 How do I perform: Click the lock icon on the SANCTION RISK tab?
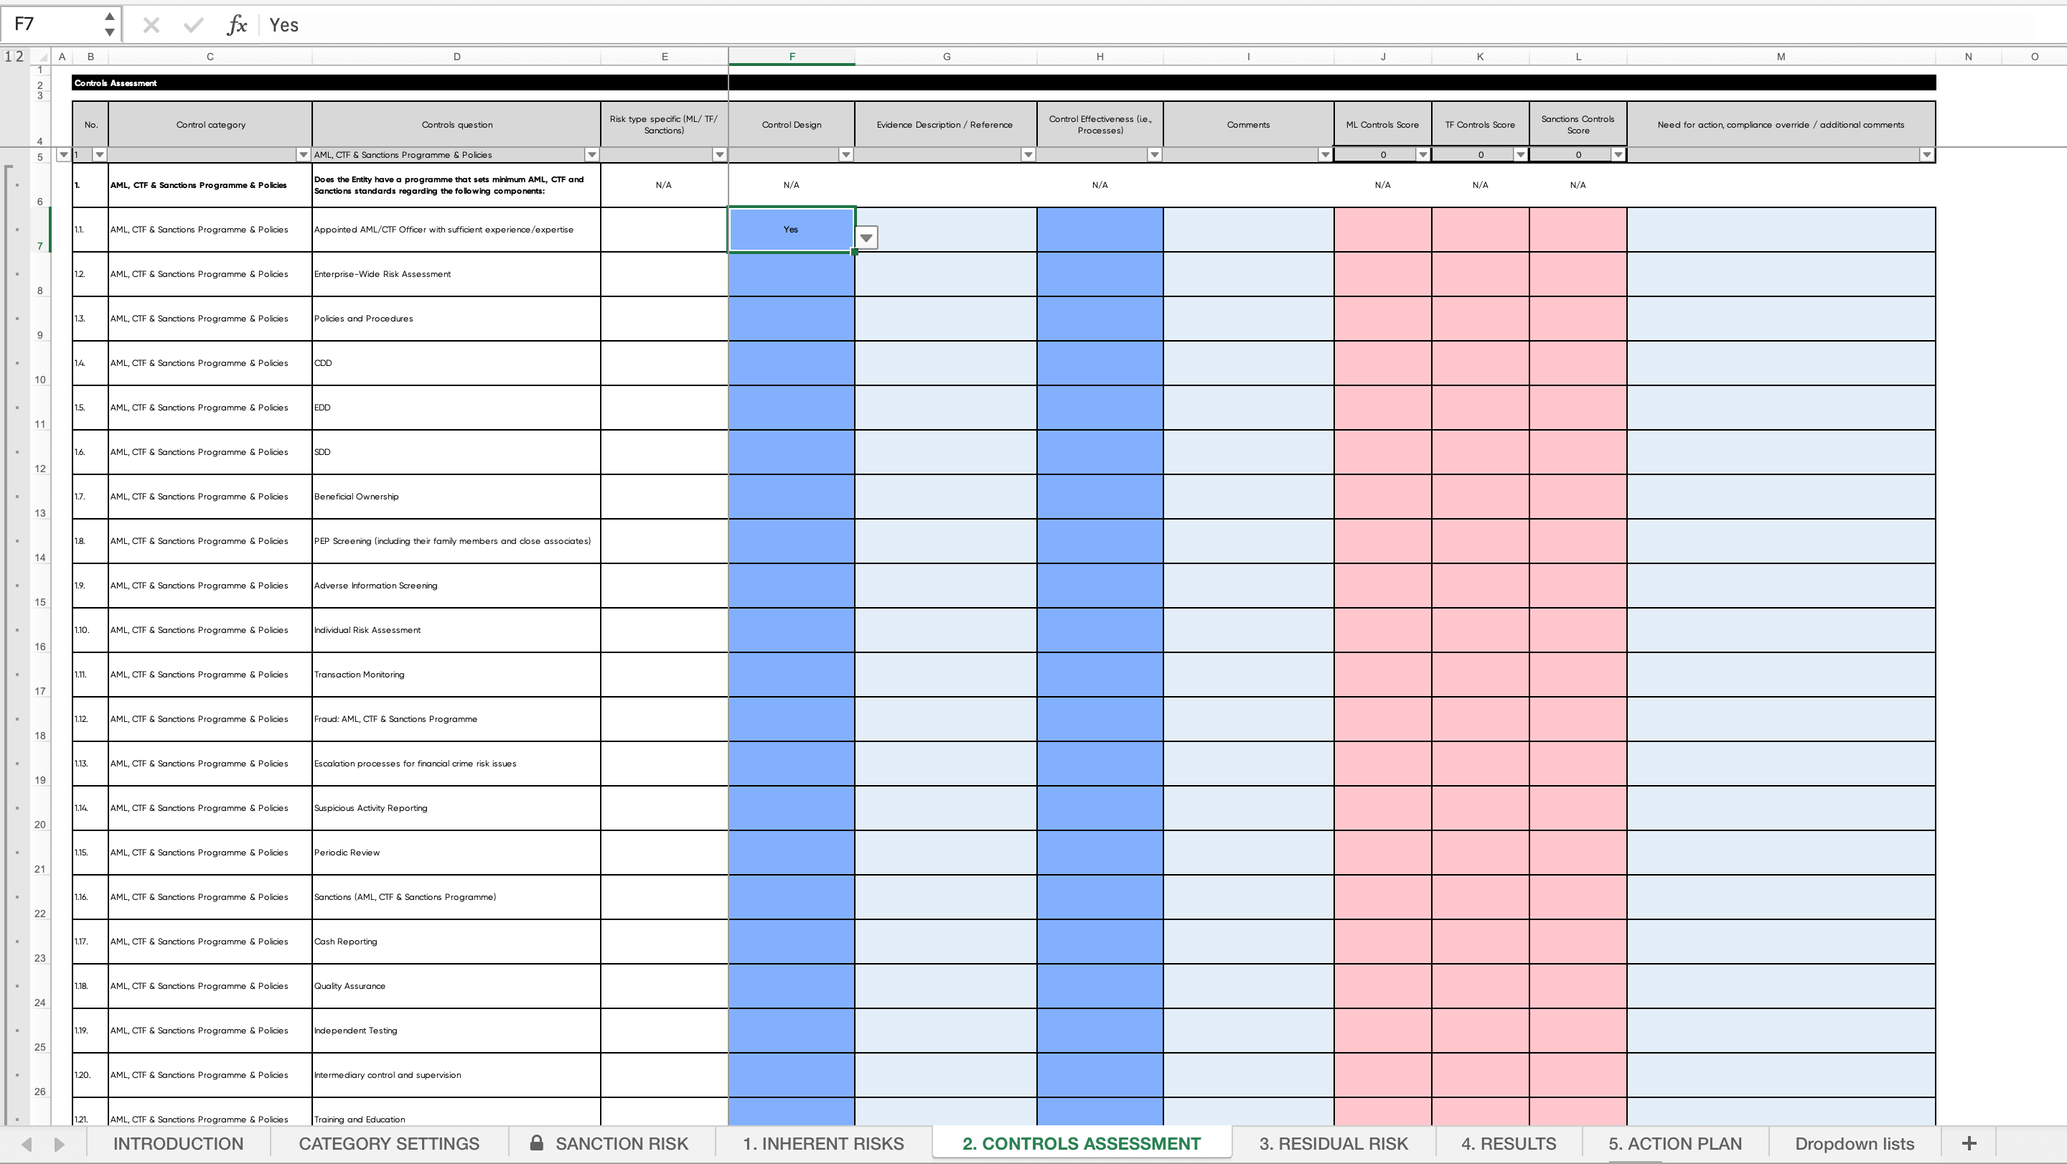(x=537, y=1143)
